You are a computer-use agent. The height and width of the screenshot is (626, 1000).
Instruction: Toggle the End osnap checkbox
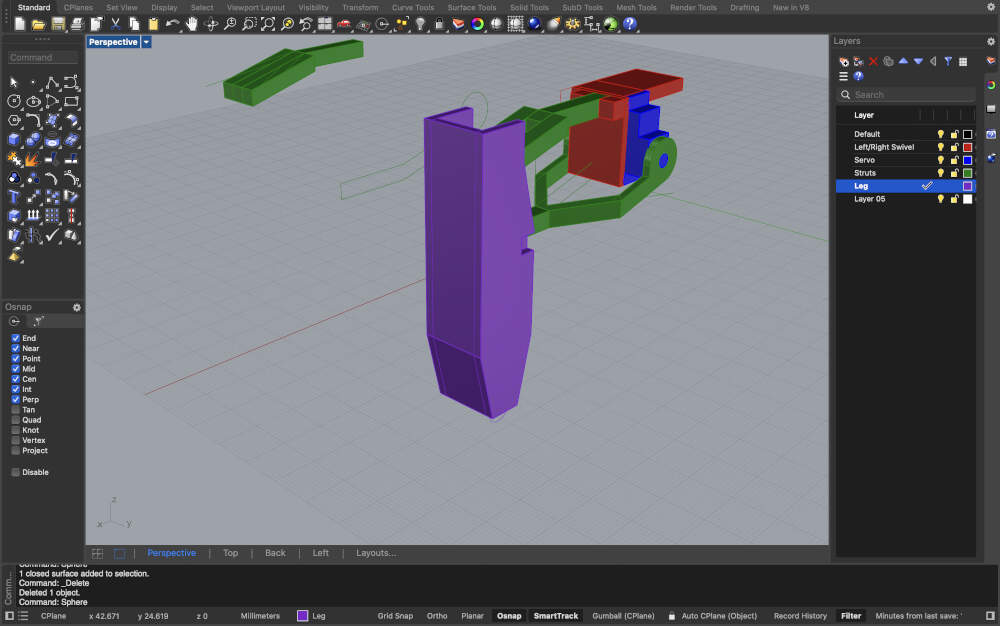click(x=15, y=338)
